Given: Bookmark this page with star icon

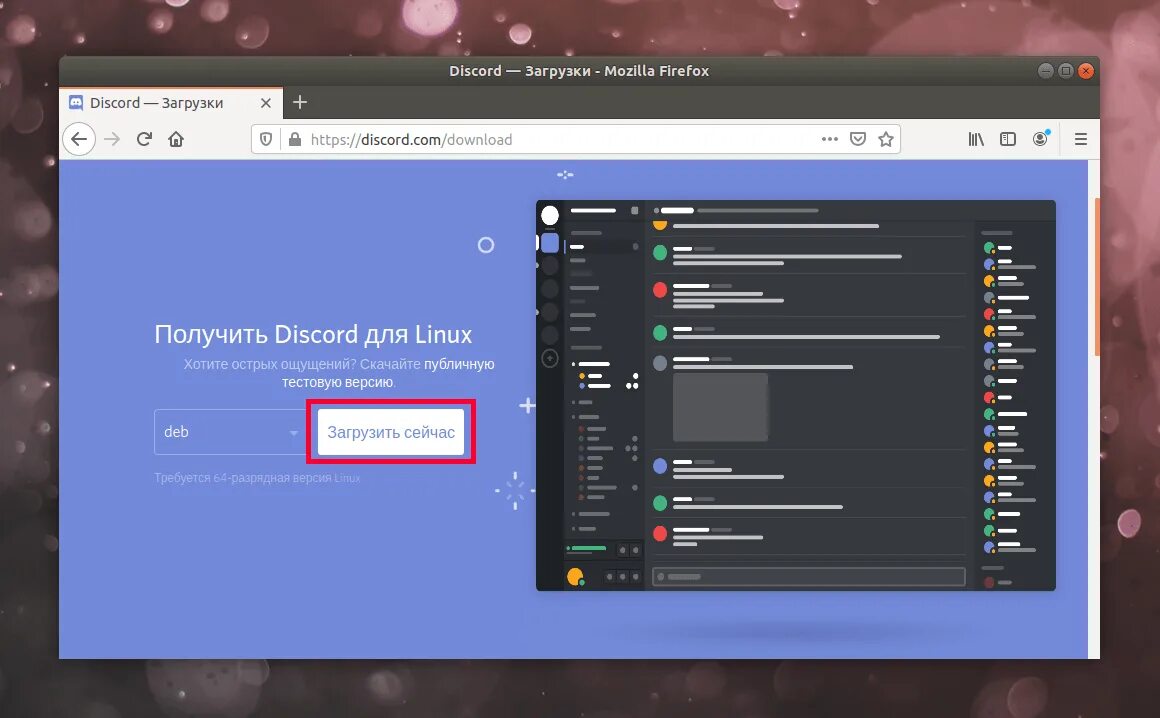Looking at the screenshot, I should [x=886, y=139].
